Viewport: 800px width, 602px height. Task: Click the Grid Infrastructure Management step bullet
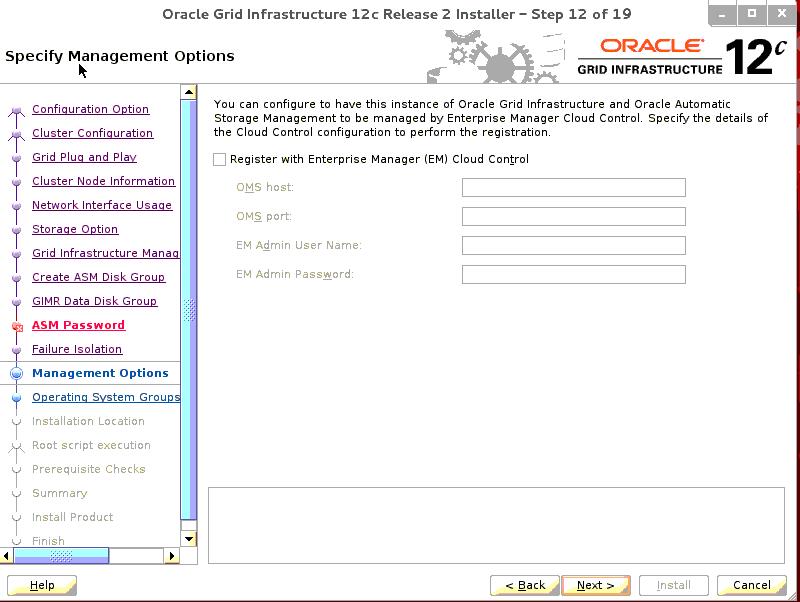tap(16, 254)
